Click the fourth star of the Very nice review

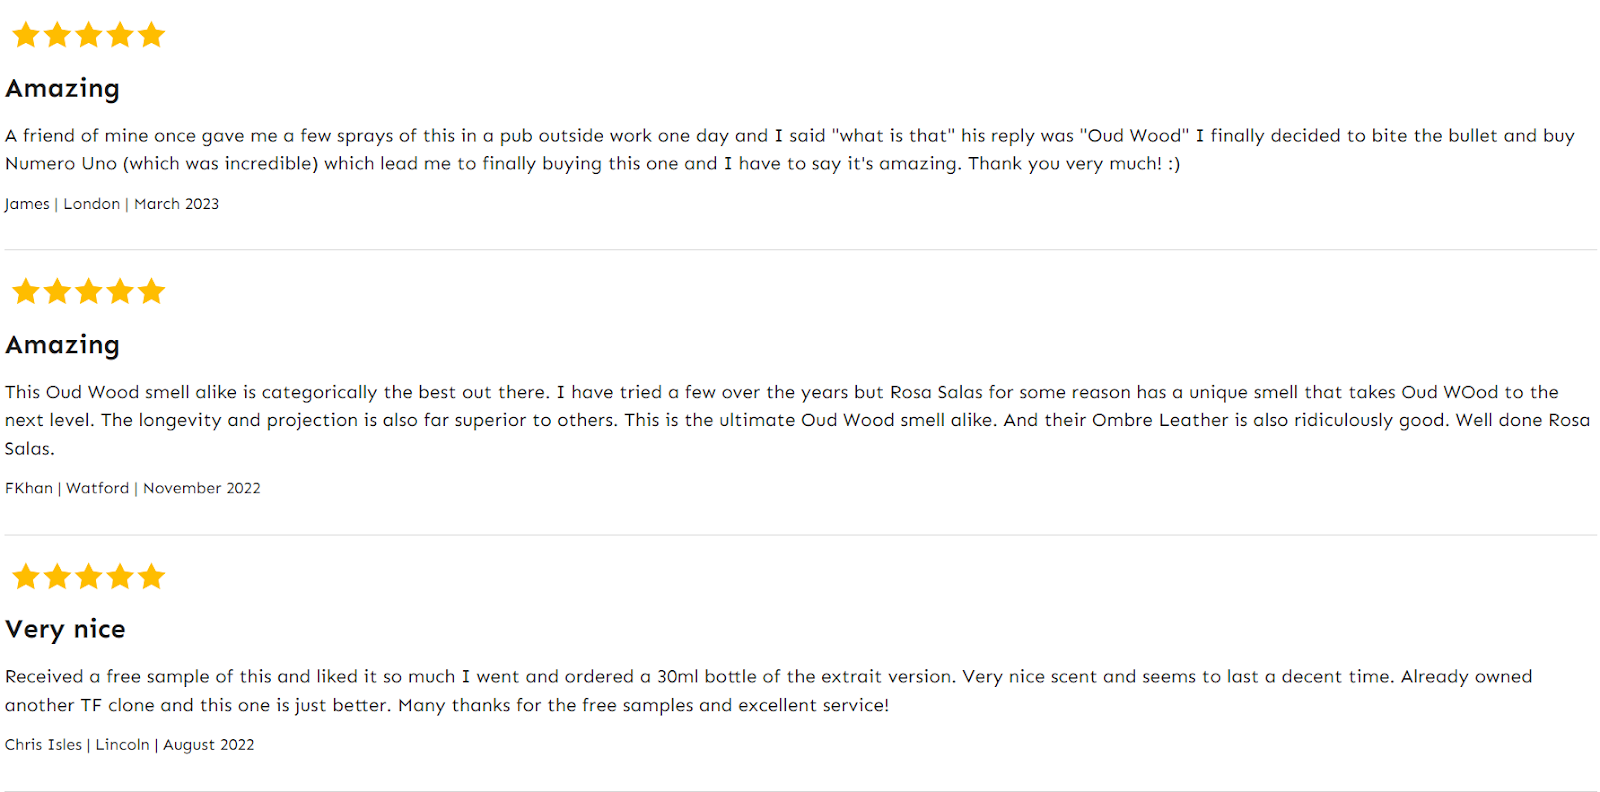[x=120, y=576]
